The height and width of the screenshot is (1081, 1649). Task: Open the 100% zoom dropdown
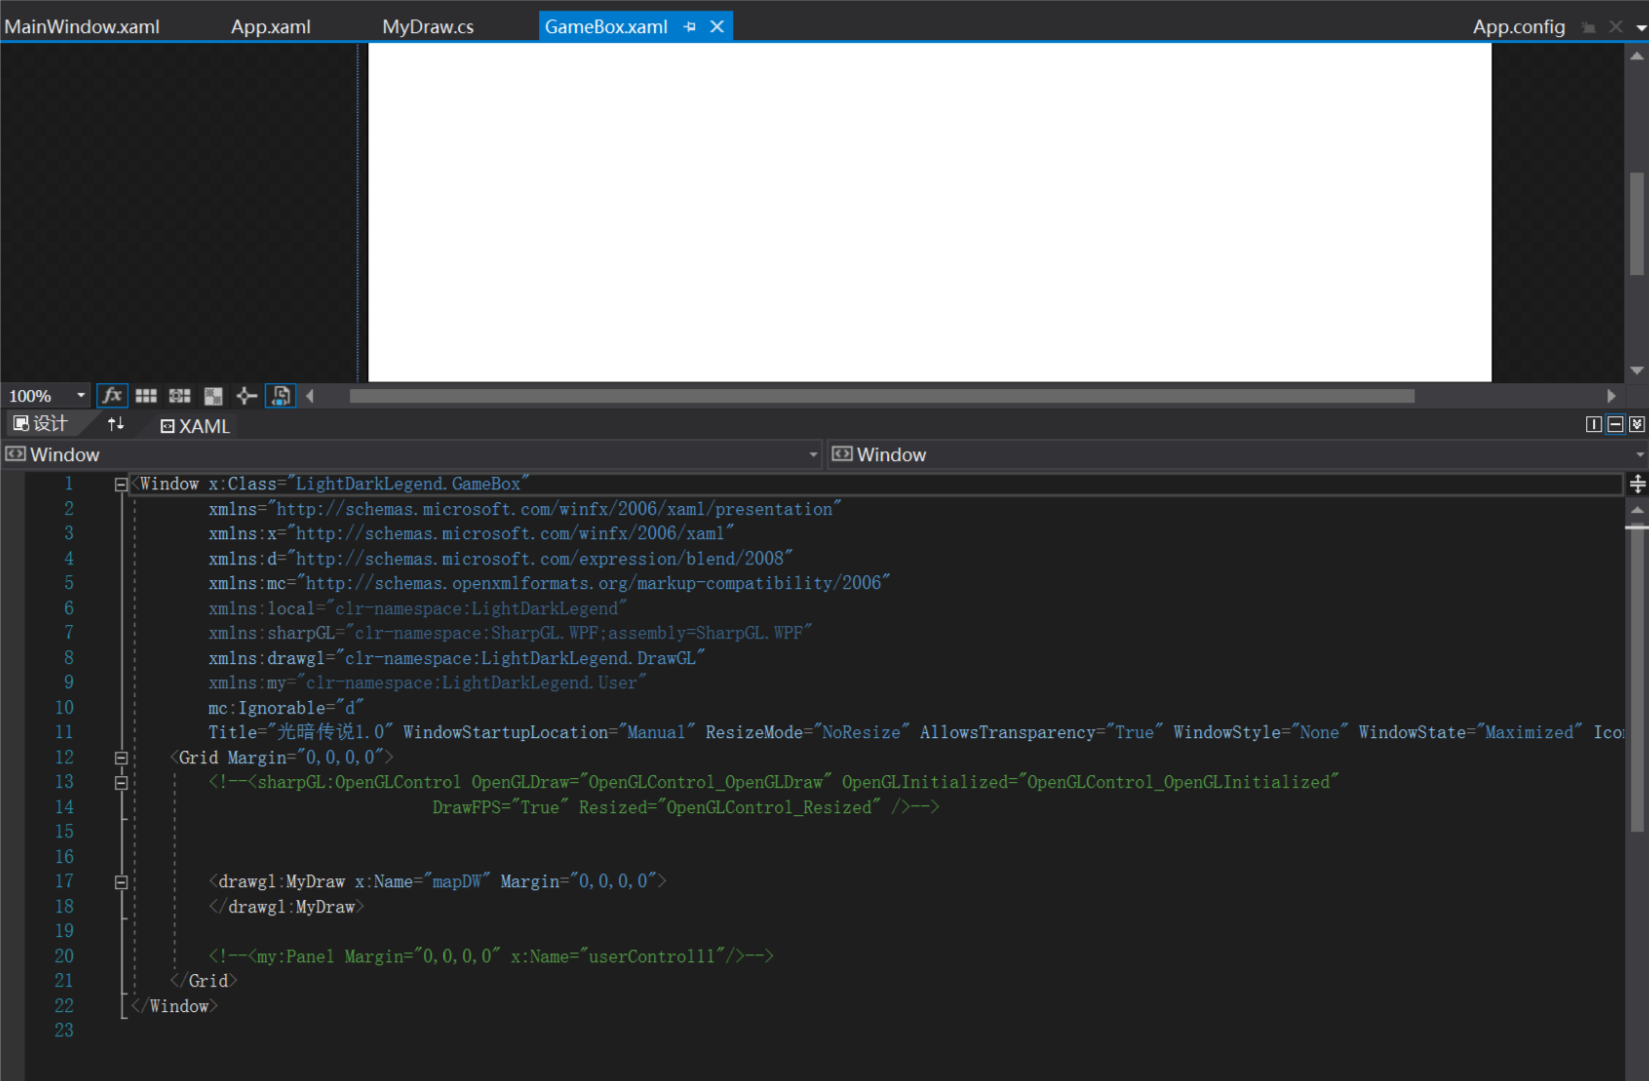coord(81,396)
